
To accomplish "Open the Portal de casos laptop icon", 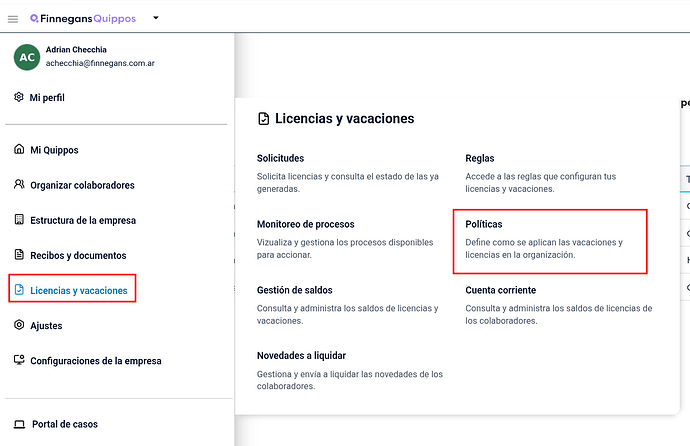I will pyautogui.click(x=19, y=424).
